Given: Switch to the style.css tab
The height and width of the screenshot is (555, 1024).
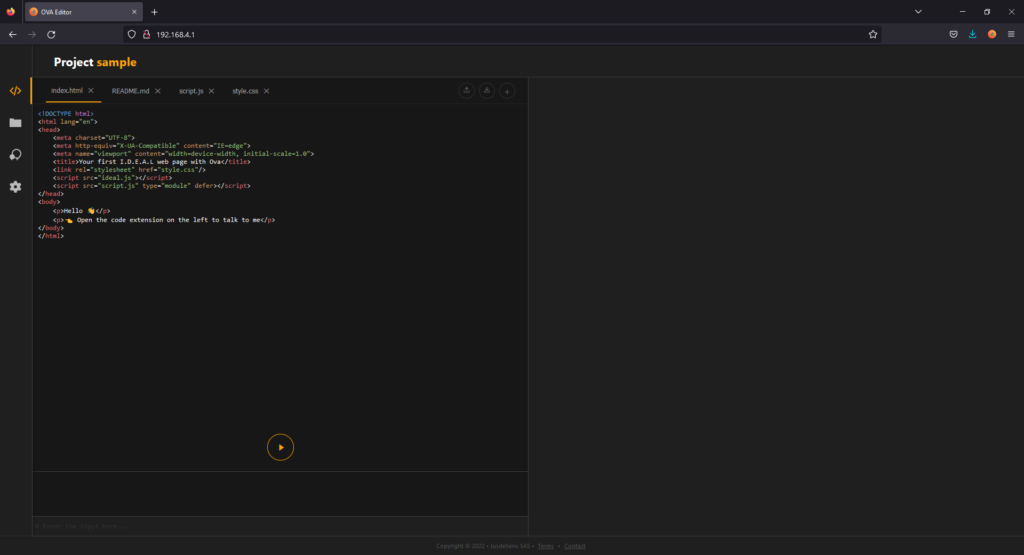Looking at the screenshot, I should pos(245,91).
